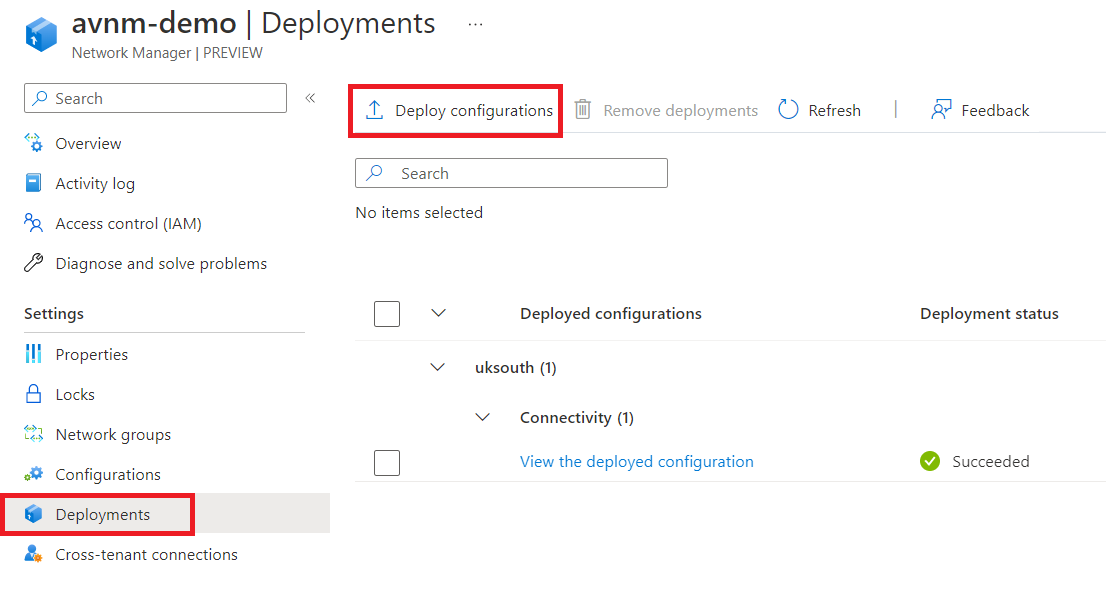This screenshot has width=1106, height=591.
Task: Toggle the select-all checkbox in table header
Action: click(x=387, y=314)
